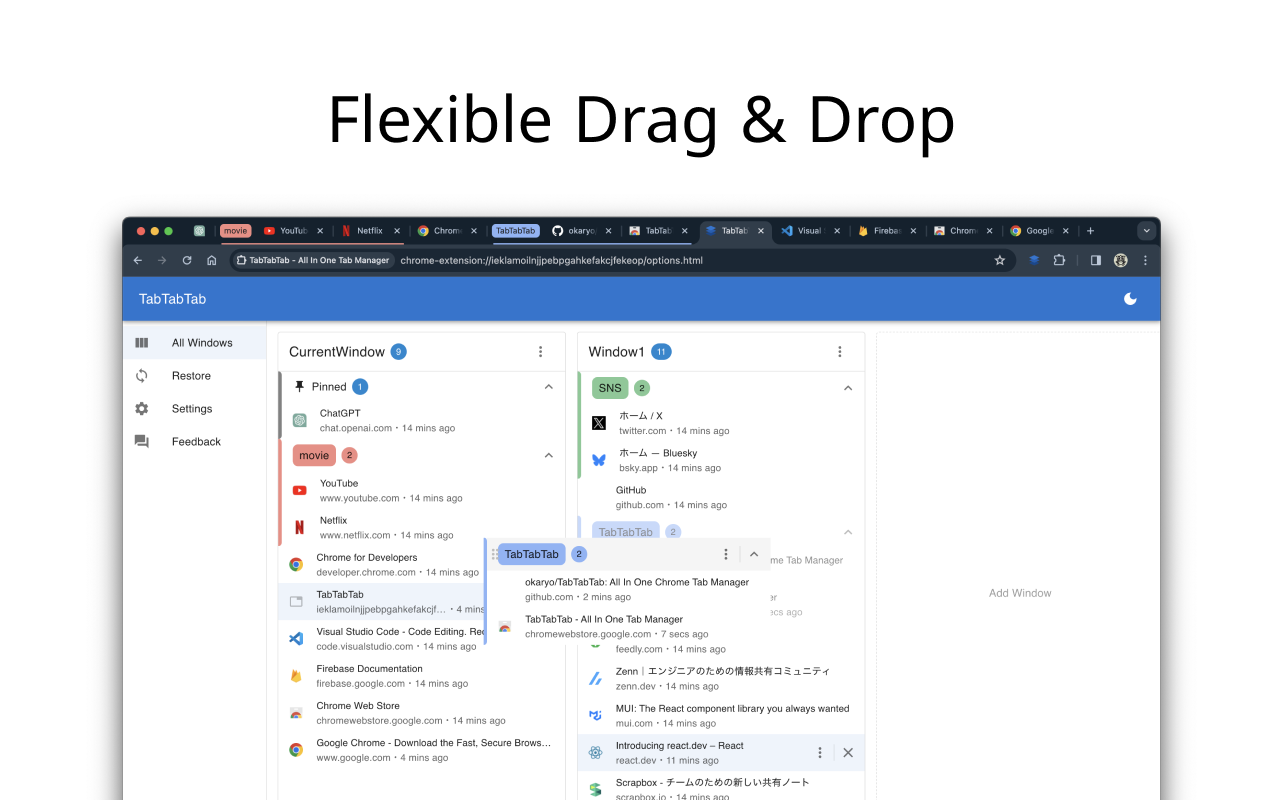1280x800 pixels.
Task: Click the Visual Studio Code favicon
Action: tap(296, 638)
